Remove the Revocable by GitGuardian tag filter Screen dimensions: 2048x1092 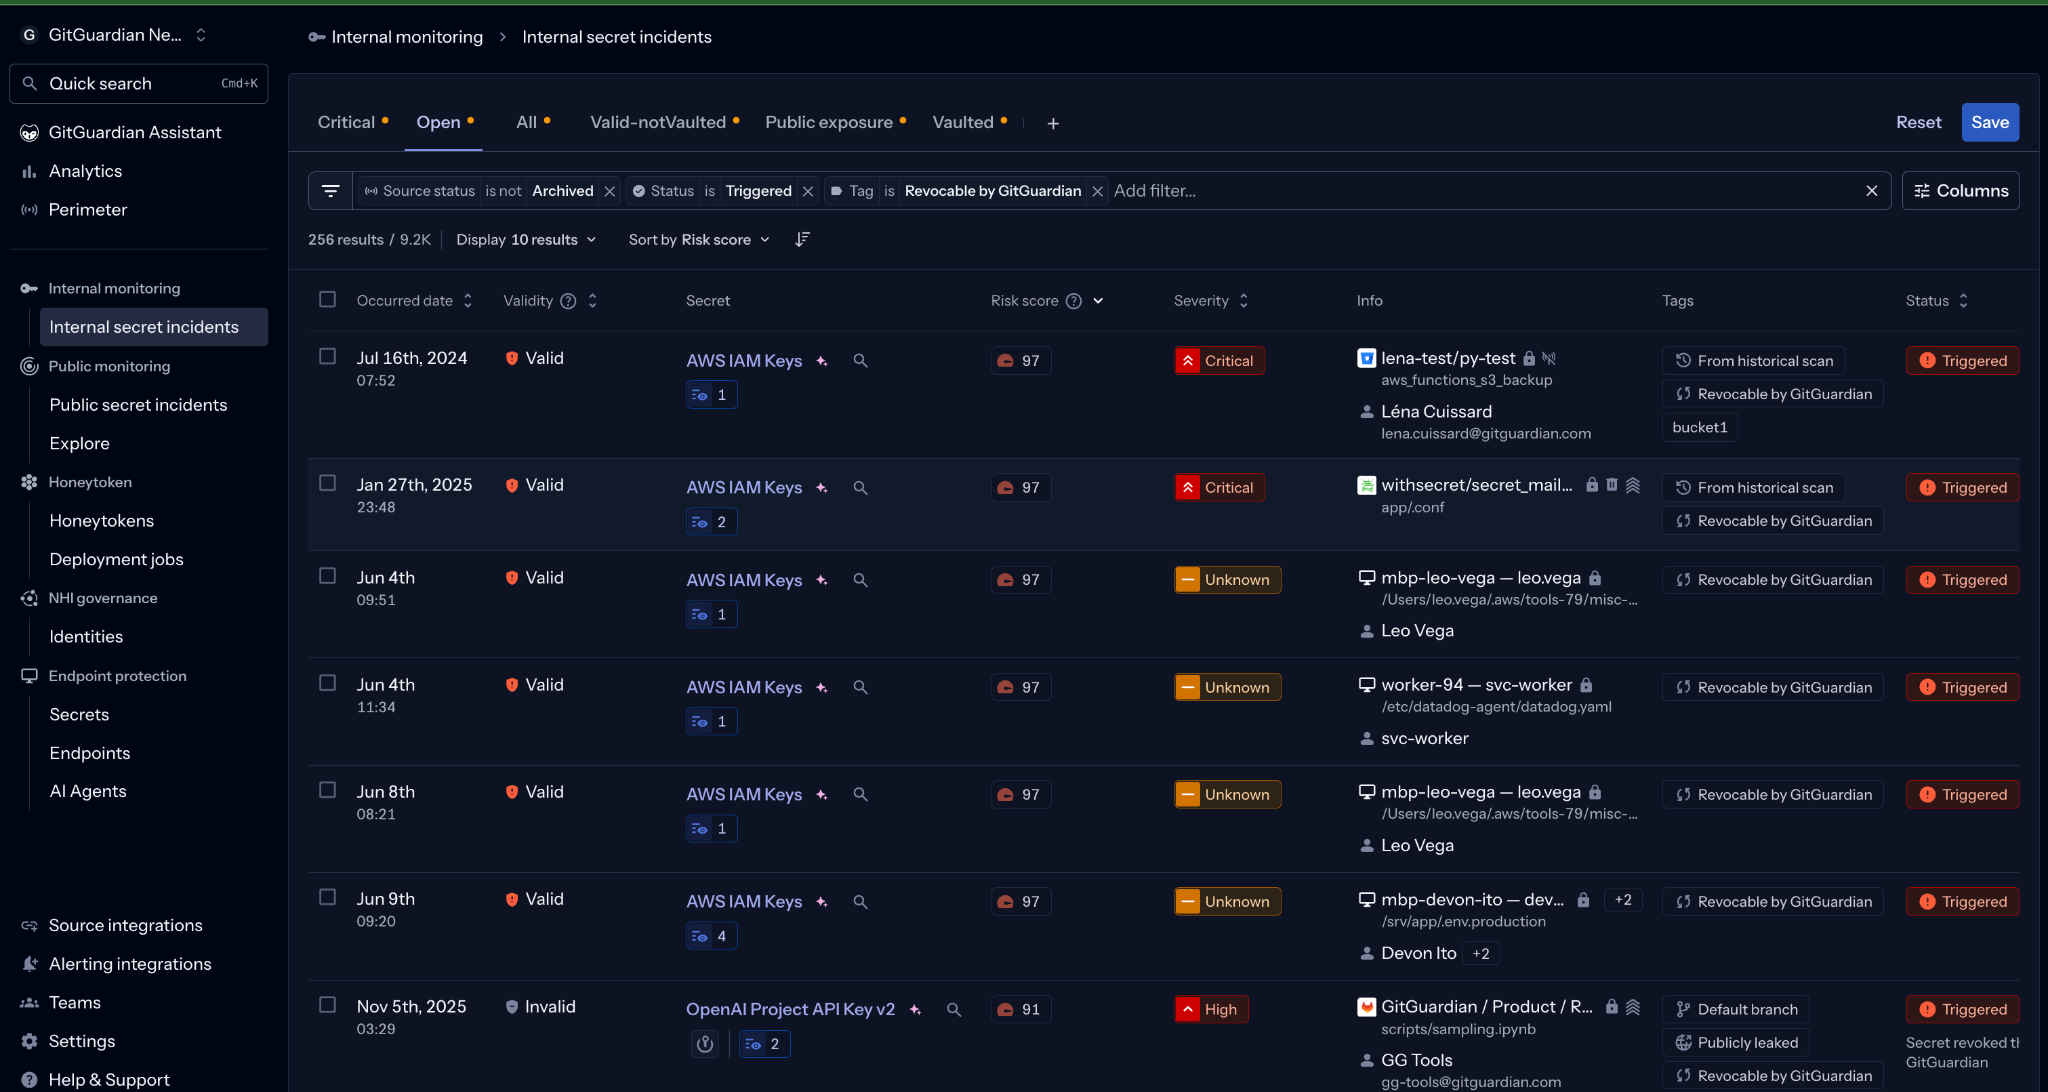coord(1097,191)
